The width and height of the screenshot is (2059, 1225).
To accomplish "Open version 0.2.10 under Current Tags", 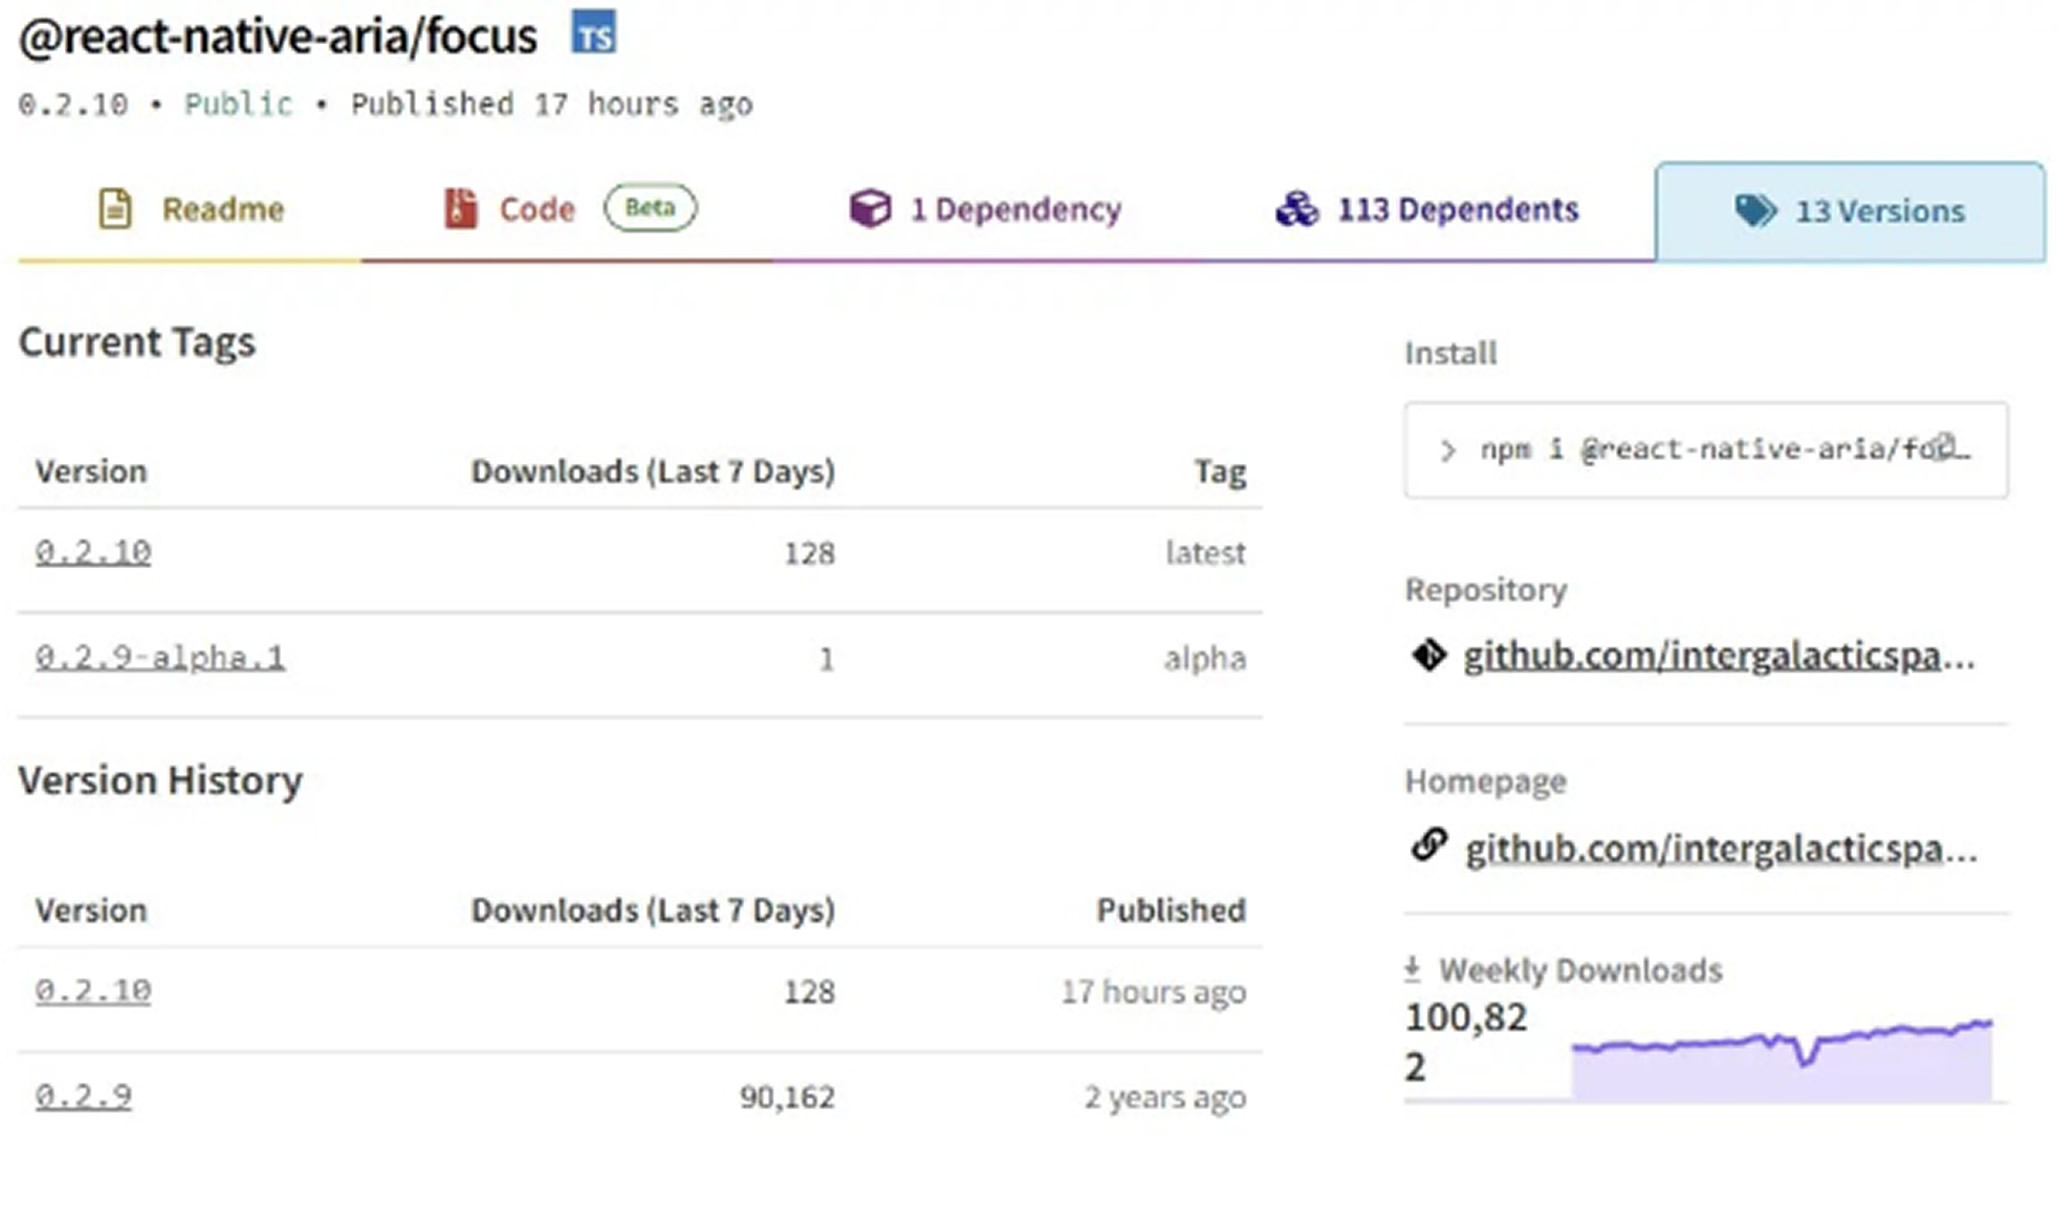I will (93, 552).
